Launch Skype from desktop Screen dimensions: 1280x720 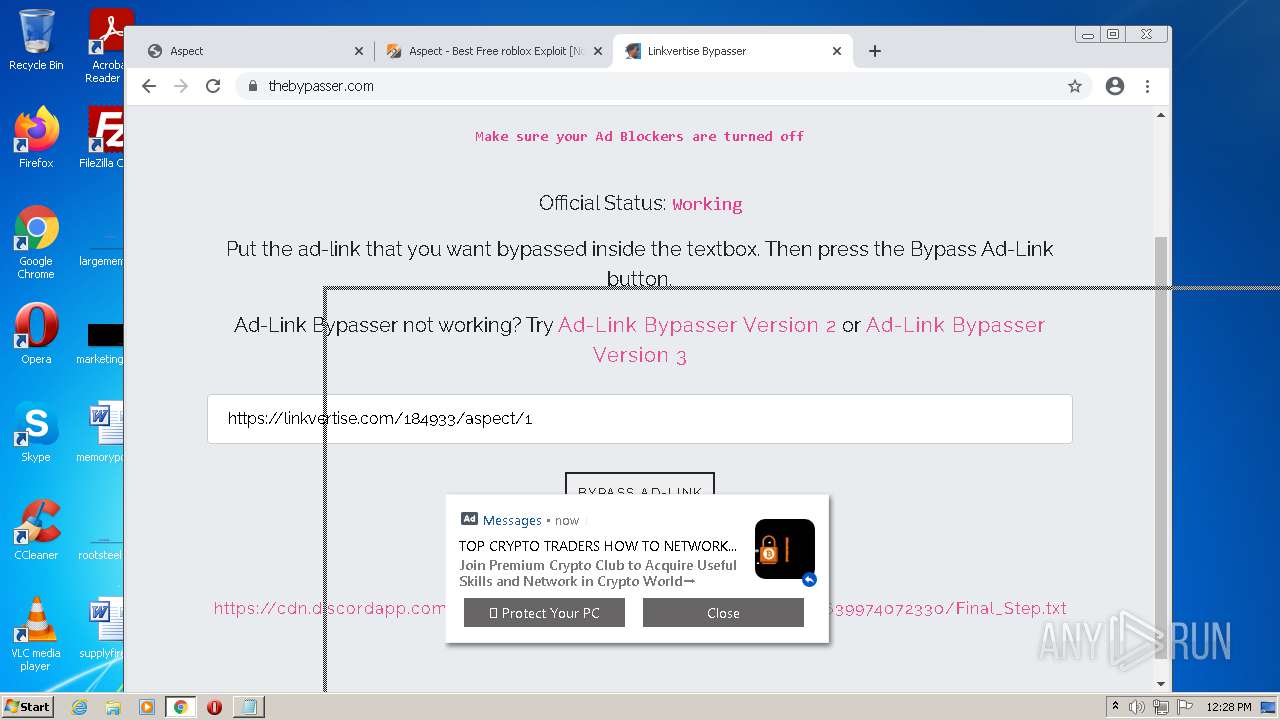[36, 431]
